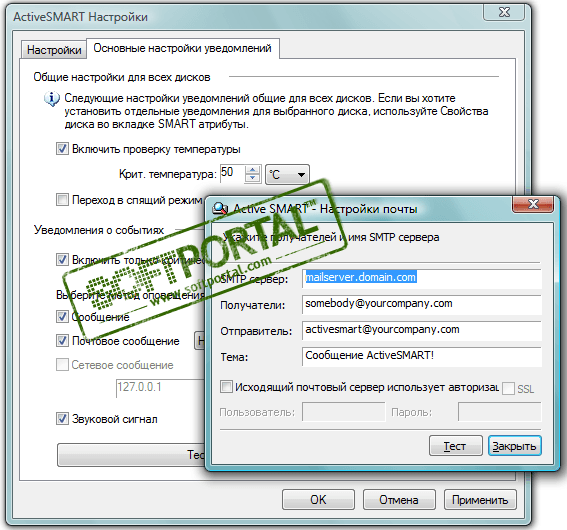Enable 'Переход в спящий режим' checkbox

(x=62, y=199)
